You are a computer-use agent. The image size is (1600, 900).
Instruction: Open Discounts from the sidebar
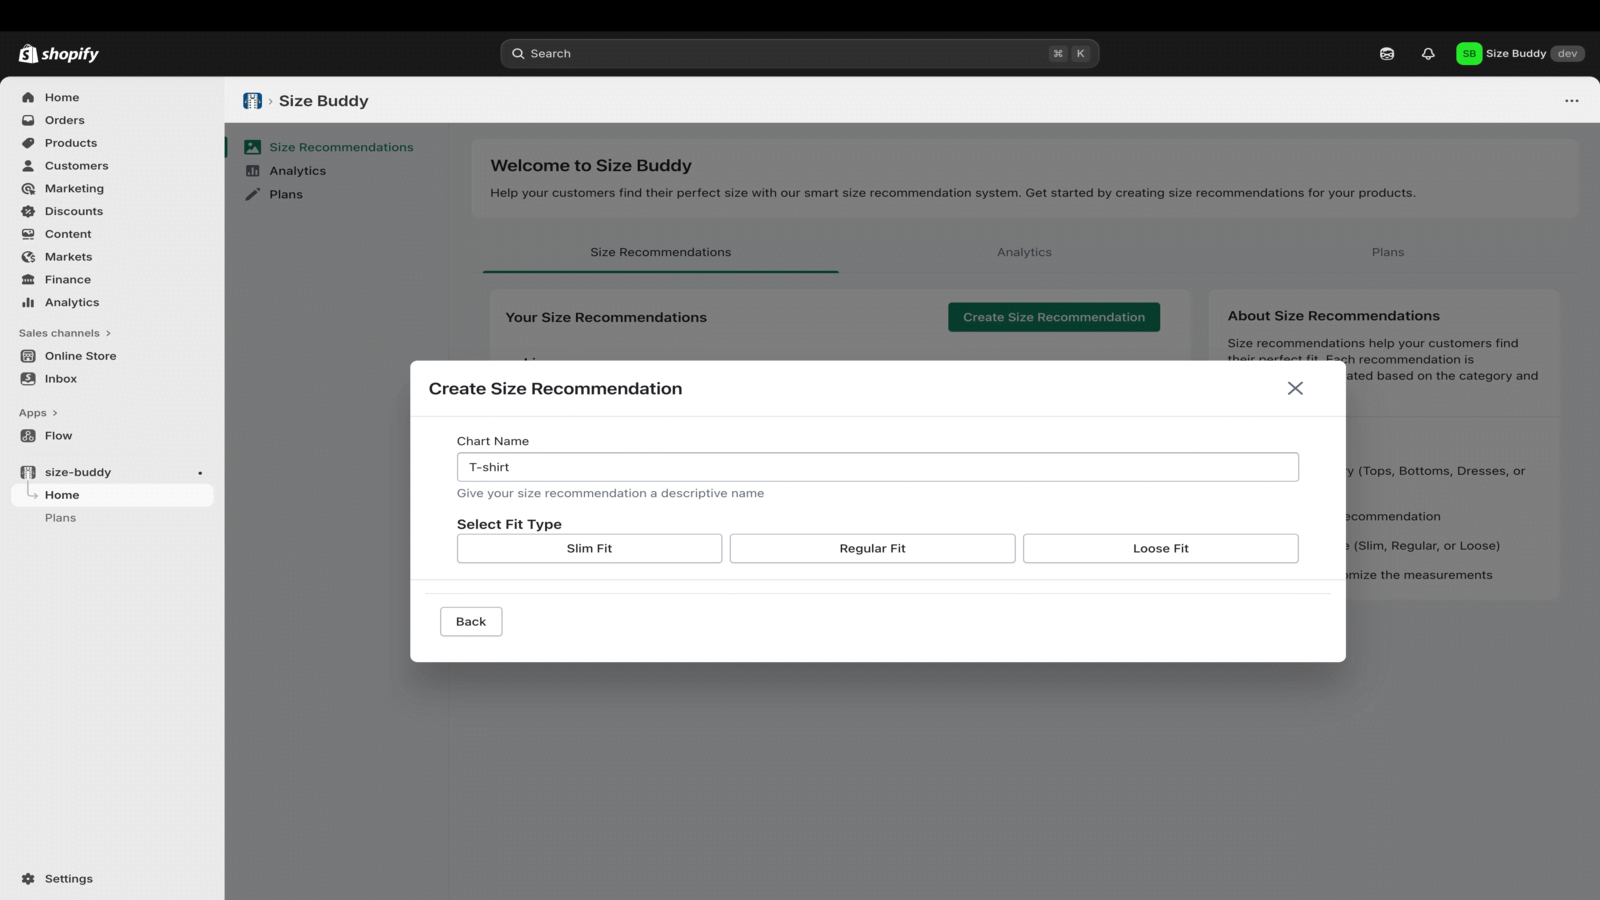73,211
